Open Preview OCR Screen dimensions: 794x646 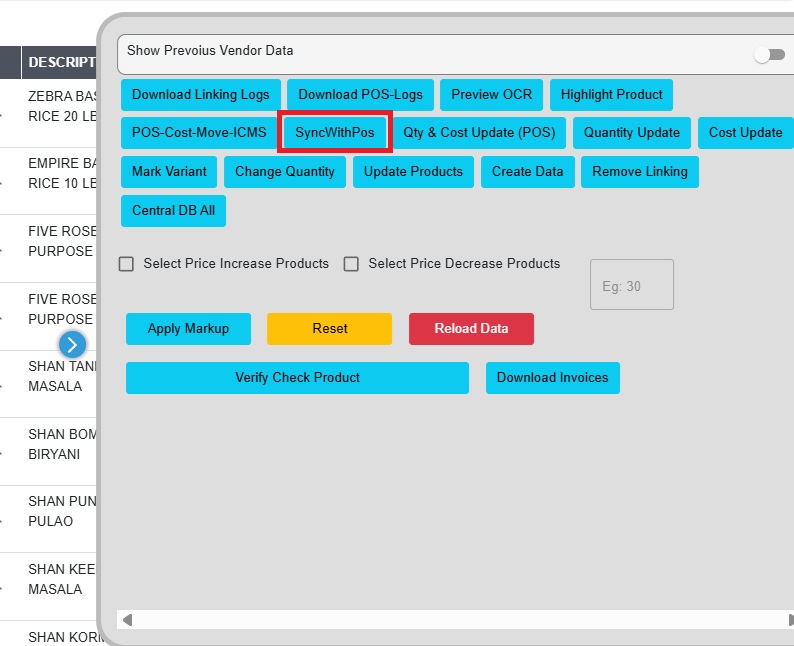491,95
